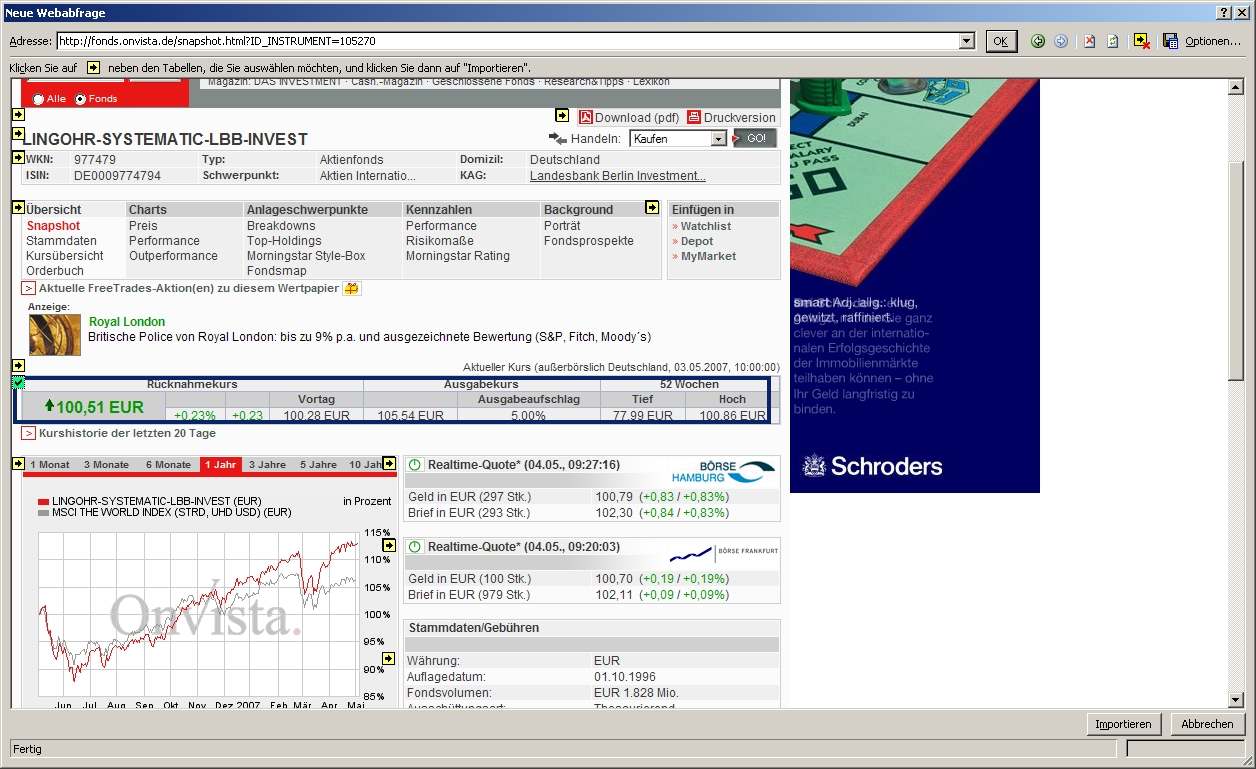Click the forward navigation arrow icon
The height and width of the screenshot is (769, 1256).
click(1061, 41)
